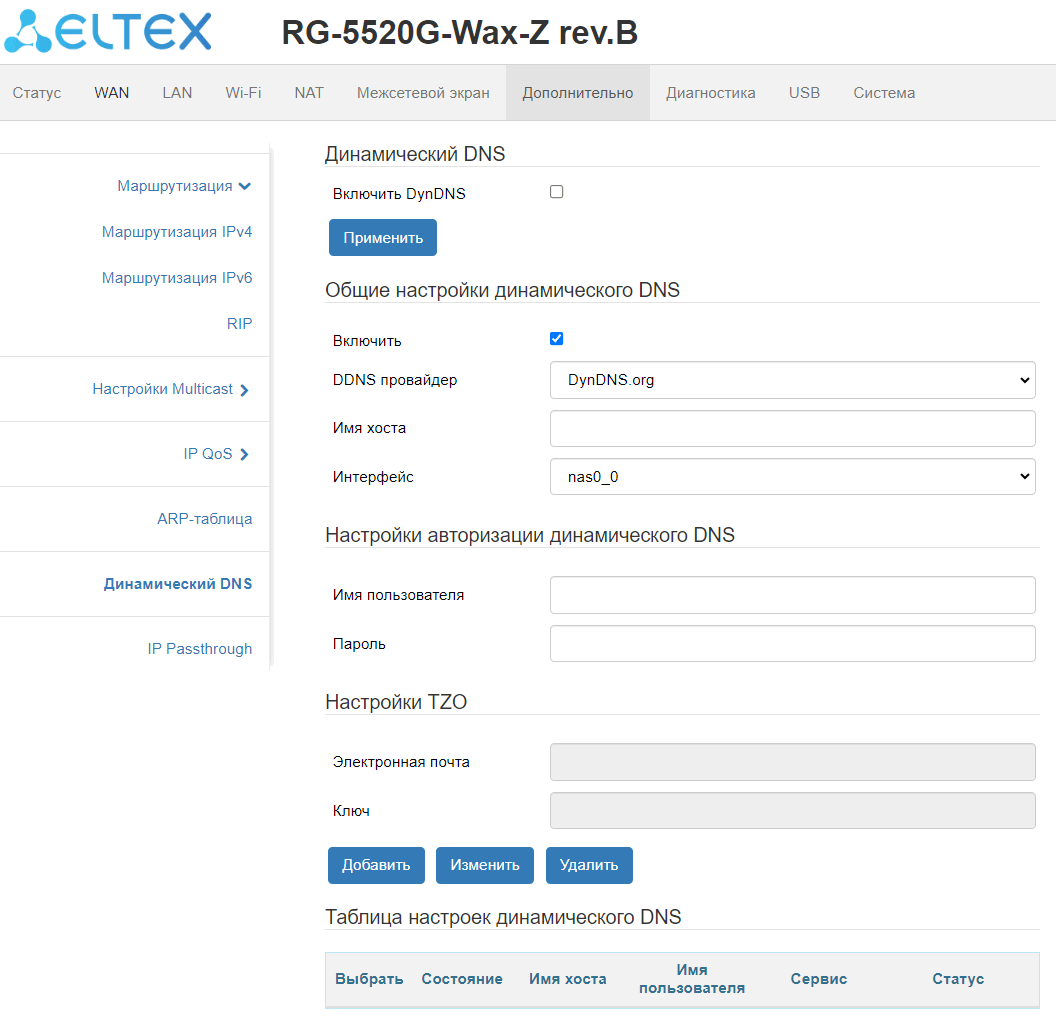Click the Eltex logo

[108, 32]
